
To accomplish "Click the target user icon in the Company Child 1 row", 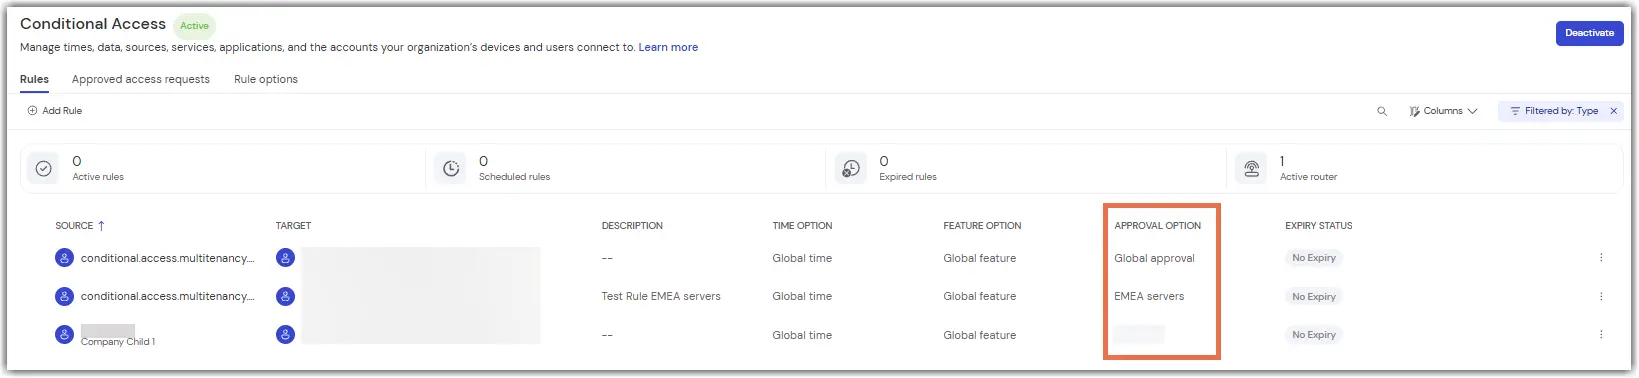I will (x=285, y=334).
